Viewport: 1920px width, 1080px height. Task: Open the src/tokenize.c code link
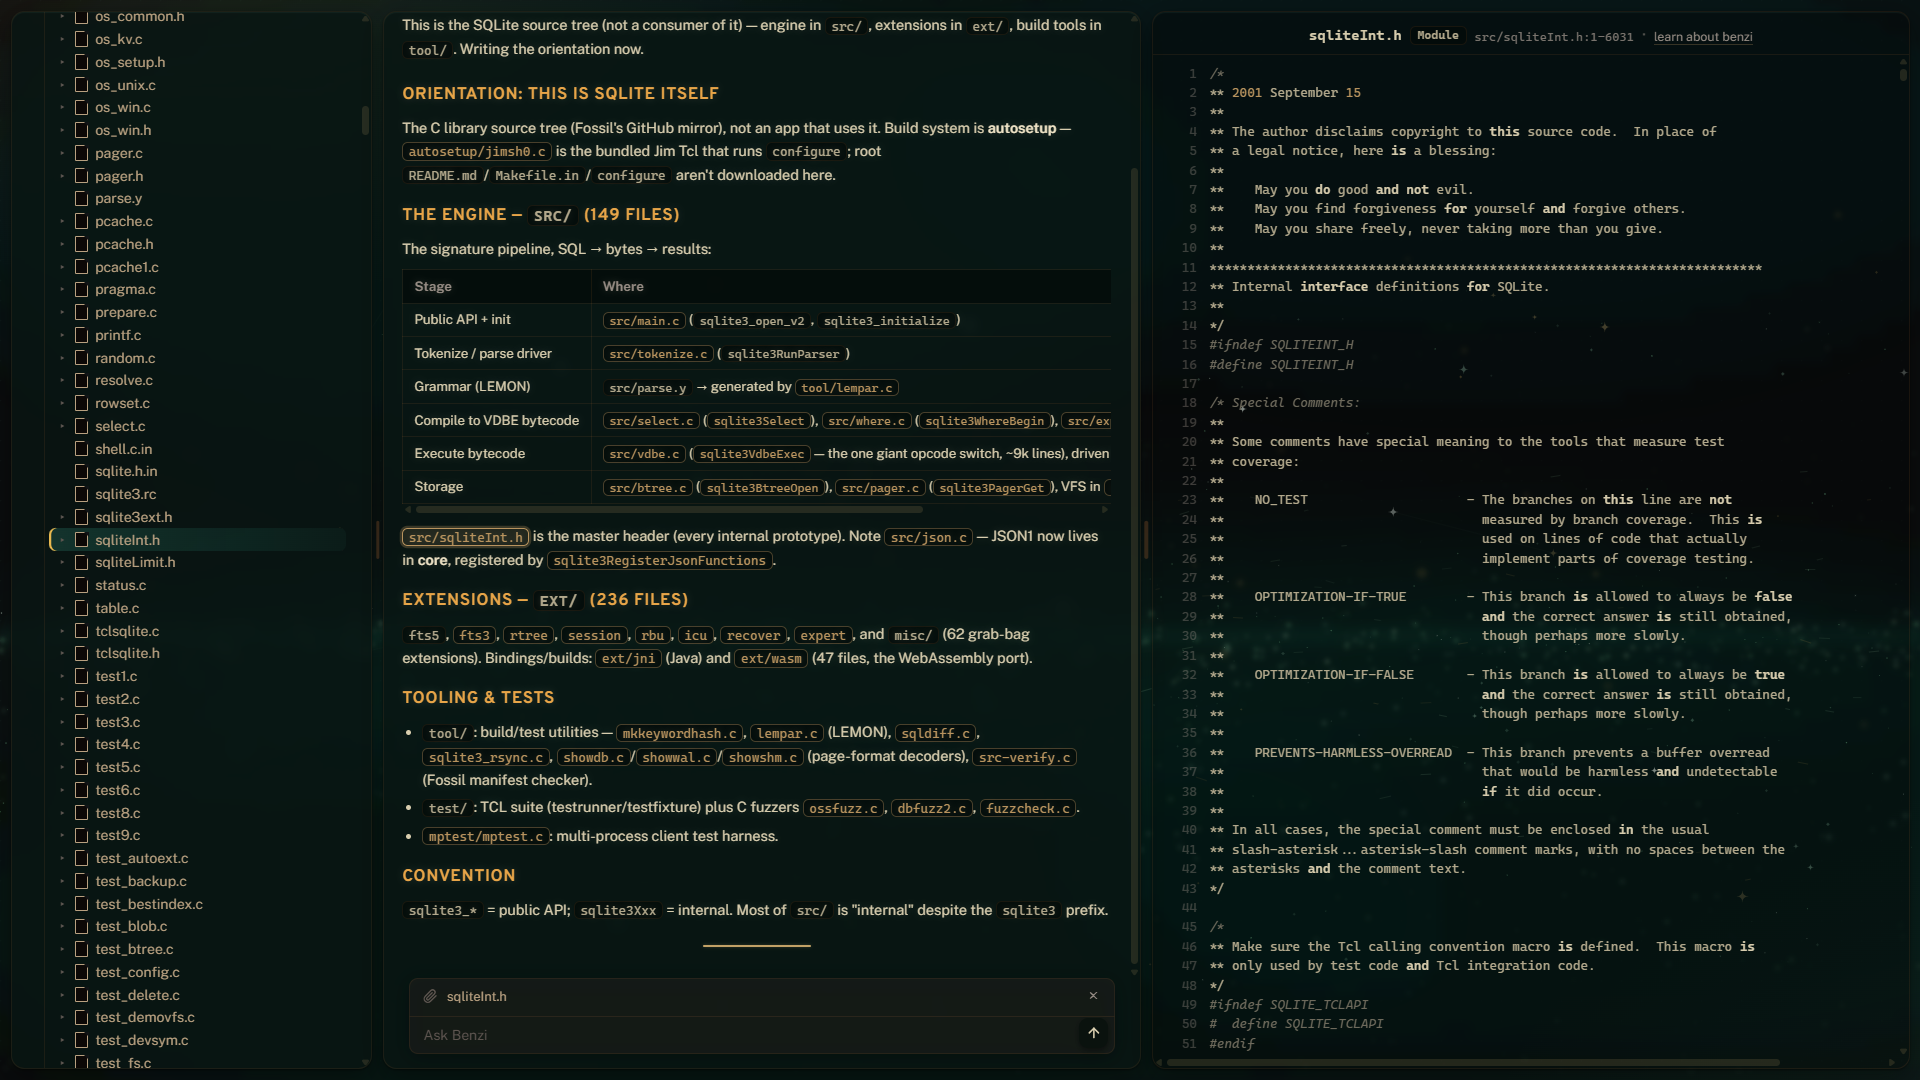pos(658,354)
